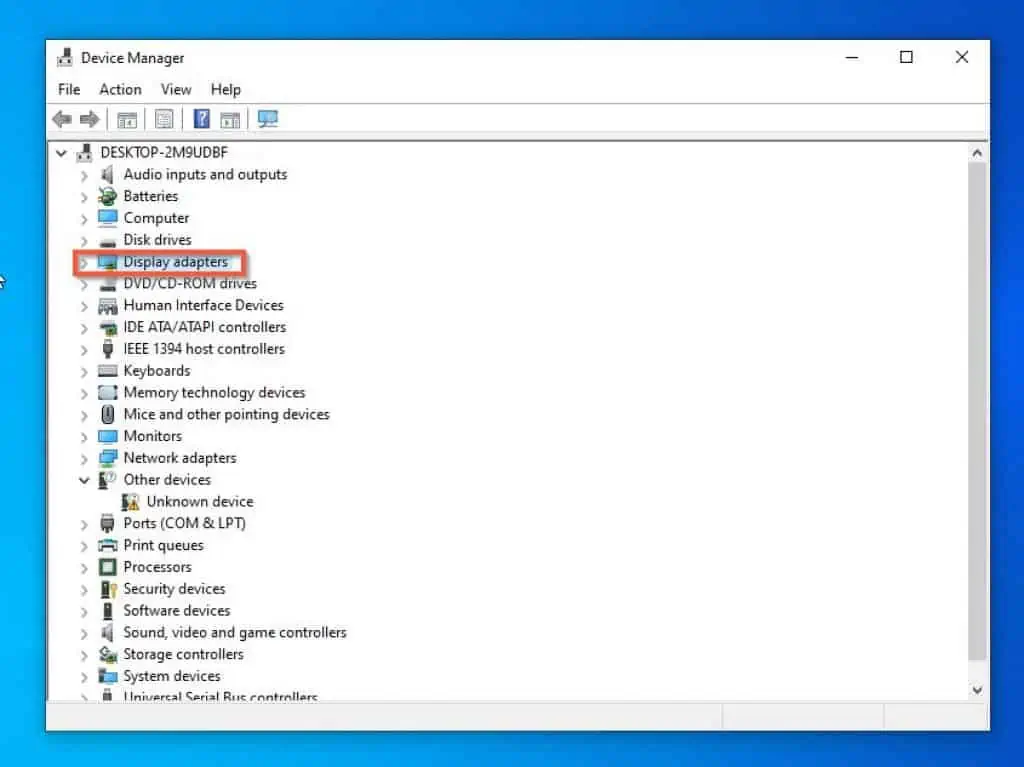1024x767 pixels.
Task: Select Sound, video and game controllers
Action: click(235, 633)
